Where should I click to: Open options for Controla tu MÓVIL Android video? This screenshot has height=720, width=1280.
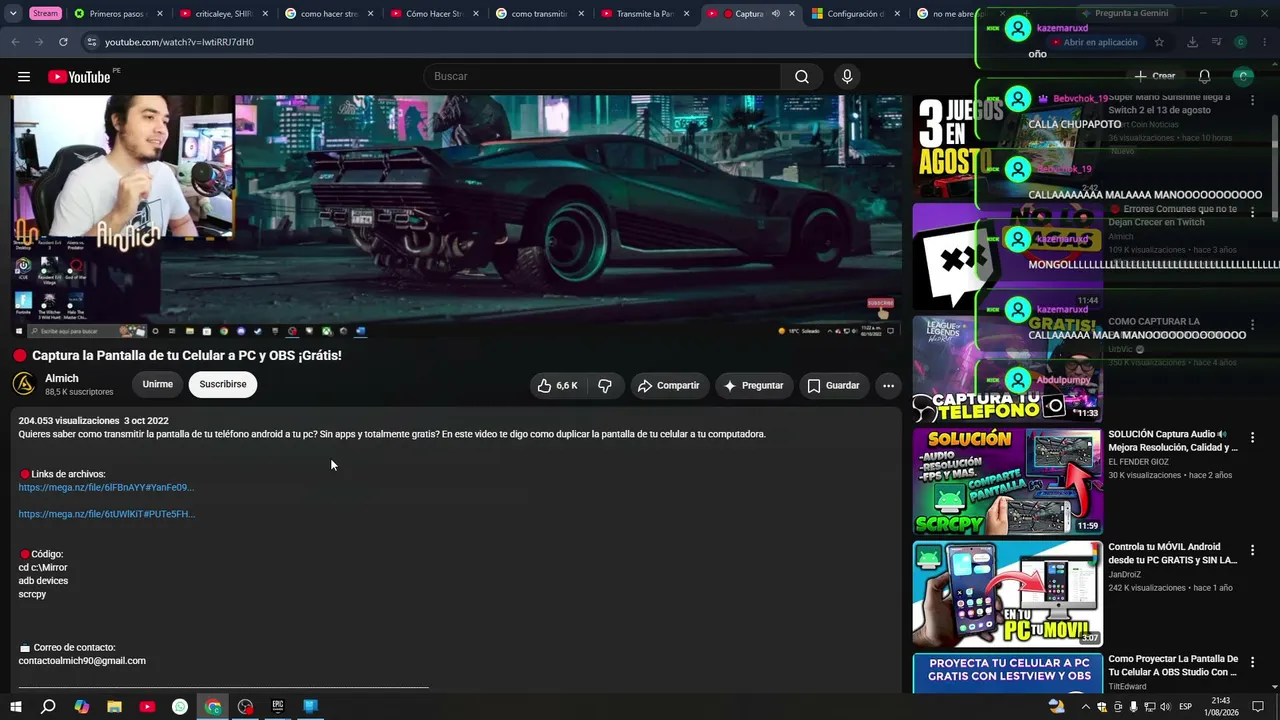coord(1252,551)
